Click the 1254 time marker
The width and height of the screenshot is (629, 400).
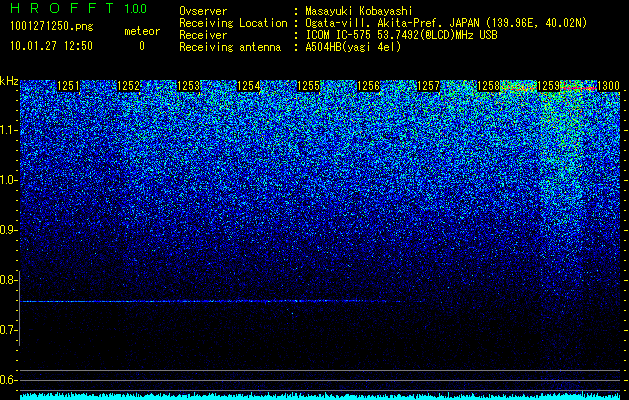pyautogui.click(x=249, y=86)
